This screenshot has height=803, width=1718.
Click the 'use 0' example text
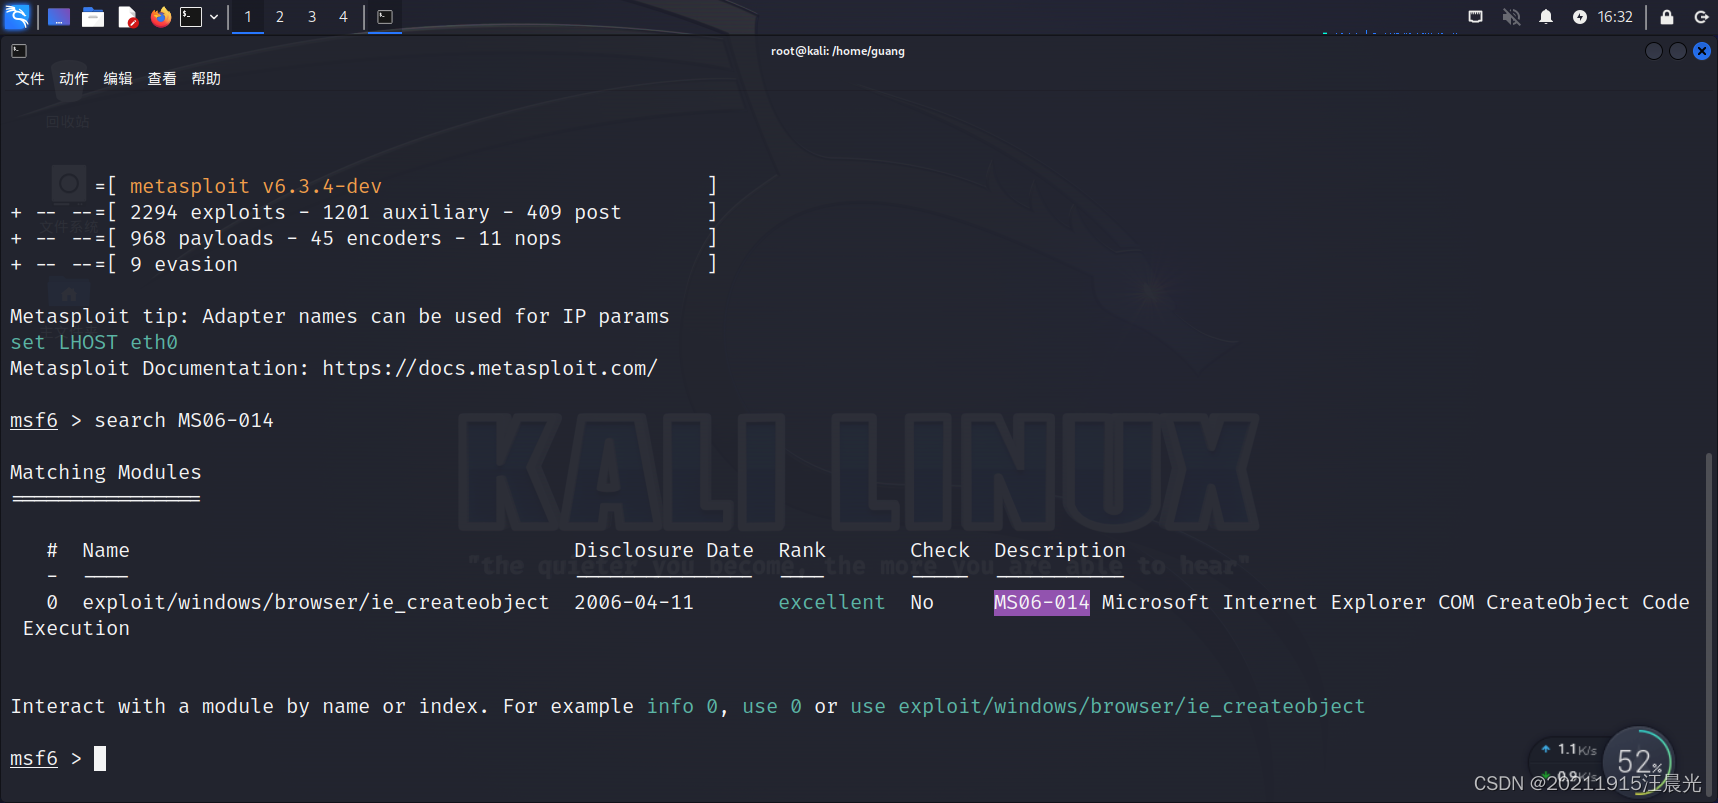[x=772, y=706]
